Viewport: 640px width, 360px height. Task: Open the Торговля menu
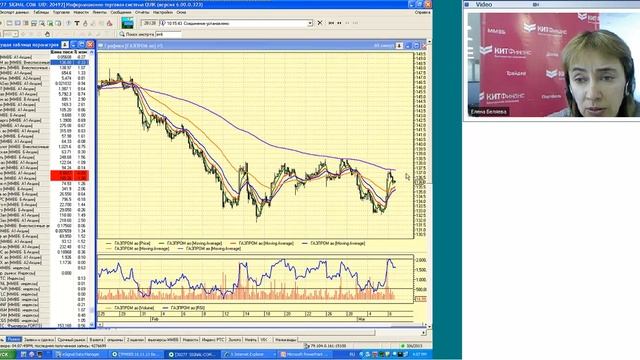coord(62,12)
